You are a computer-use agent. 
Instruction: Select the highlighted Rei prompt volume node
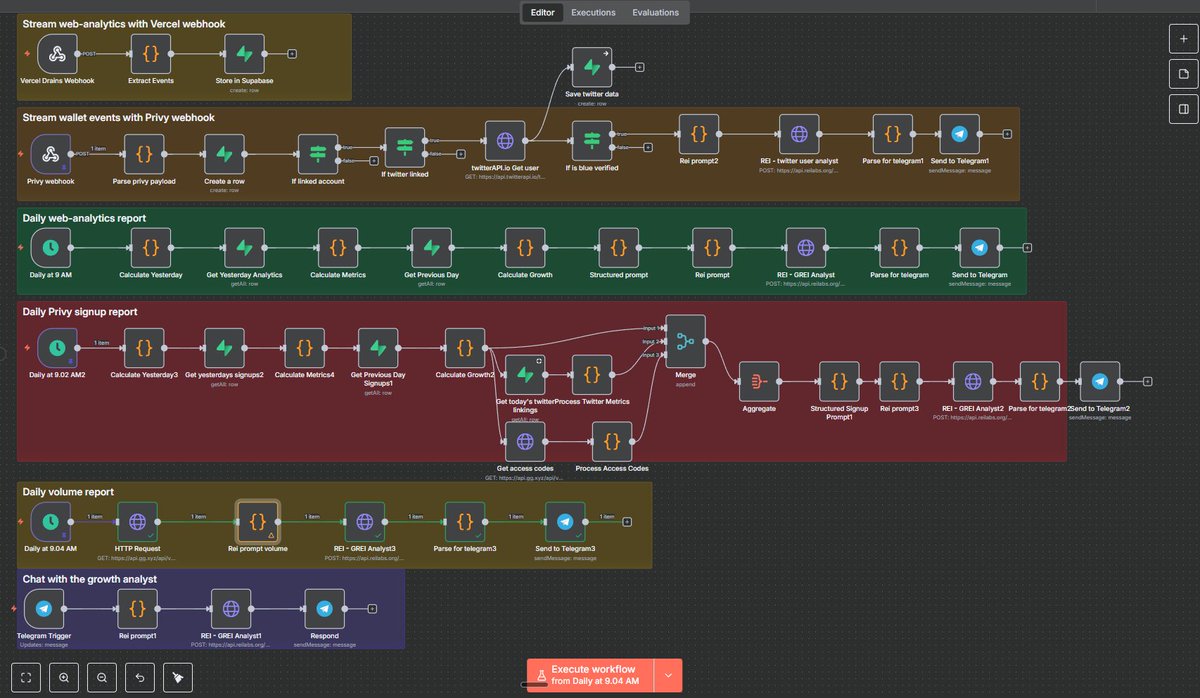(258, 521)
